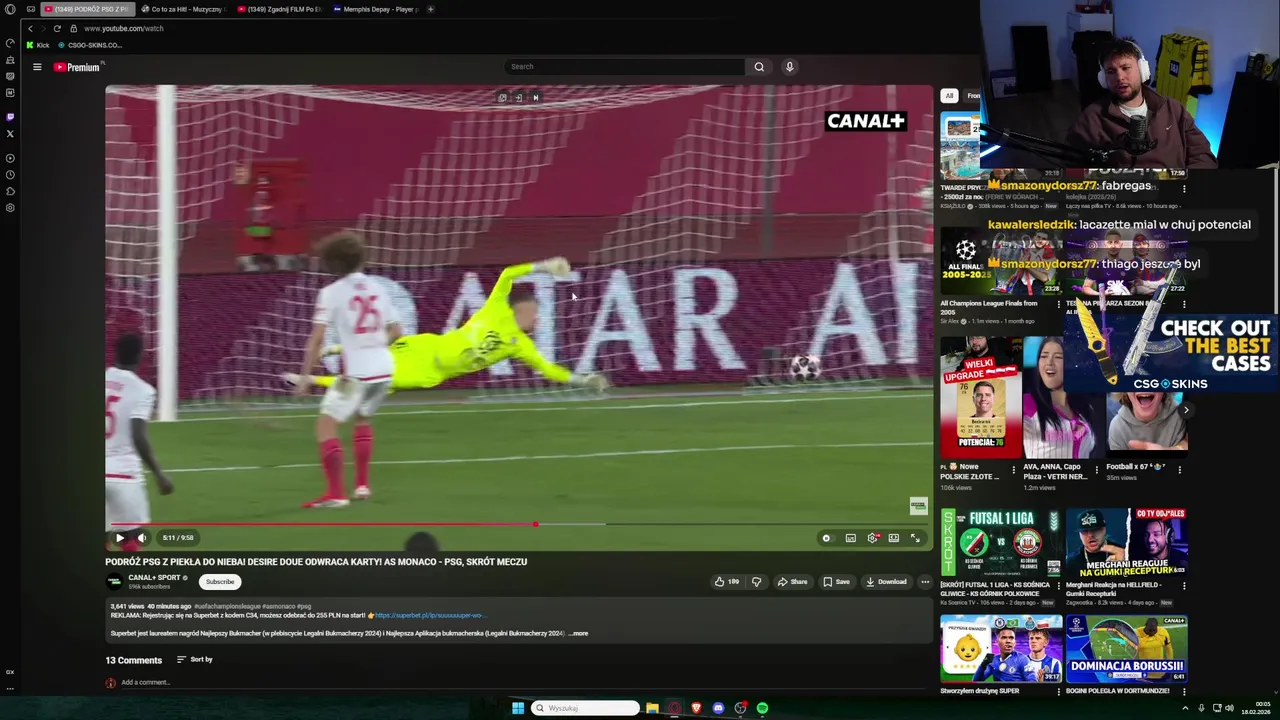
Task: Expand description with ...more
Action: pyautogui.click(x=579, y=633)
